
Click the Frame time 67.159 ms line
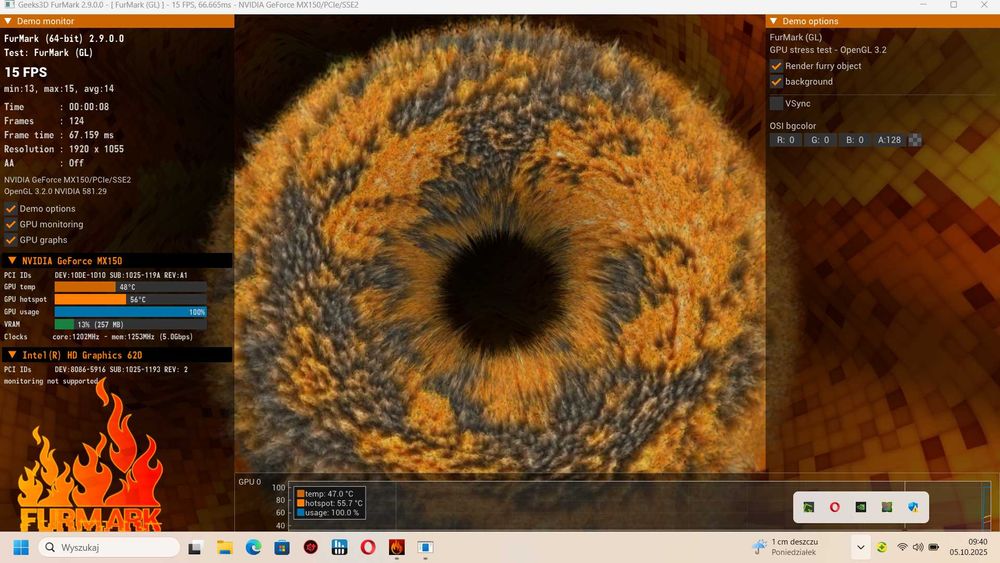[59, 135]
